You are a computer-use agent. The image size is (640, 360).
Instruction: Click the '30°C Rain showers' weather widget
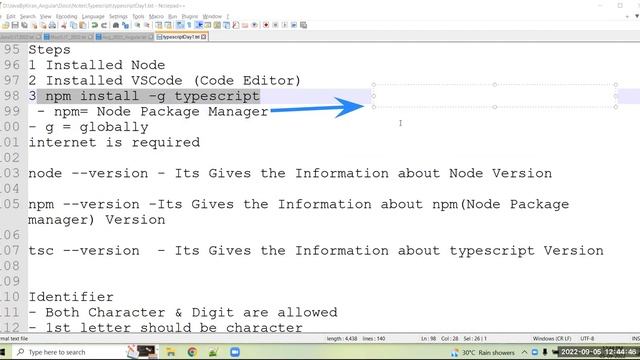[483, 352]
